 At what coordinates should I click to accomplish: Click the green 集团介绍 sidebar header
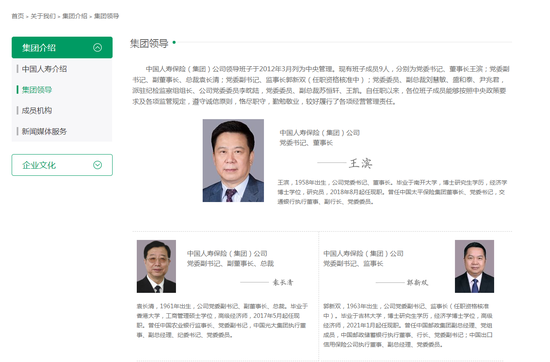(62, 47)
